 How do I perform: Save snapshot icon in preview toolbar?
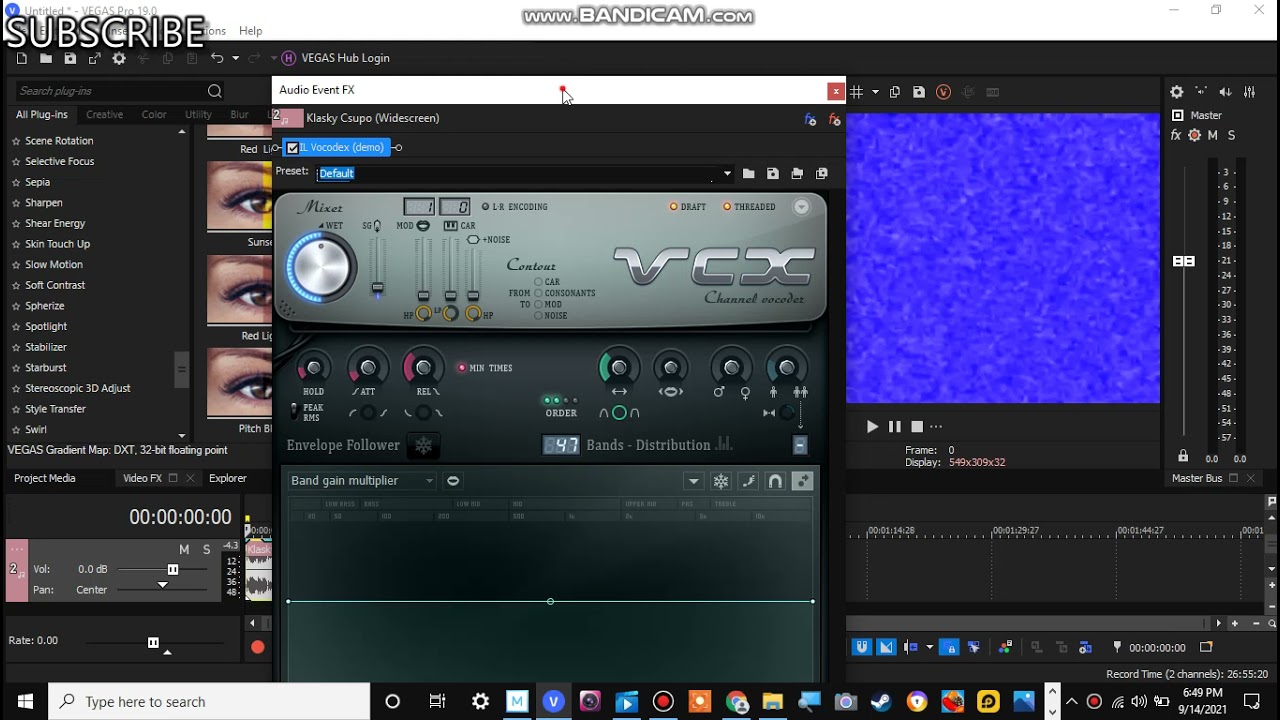[x=919, y=92]
